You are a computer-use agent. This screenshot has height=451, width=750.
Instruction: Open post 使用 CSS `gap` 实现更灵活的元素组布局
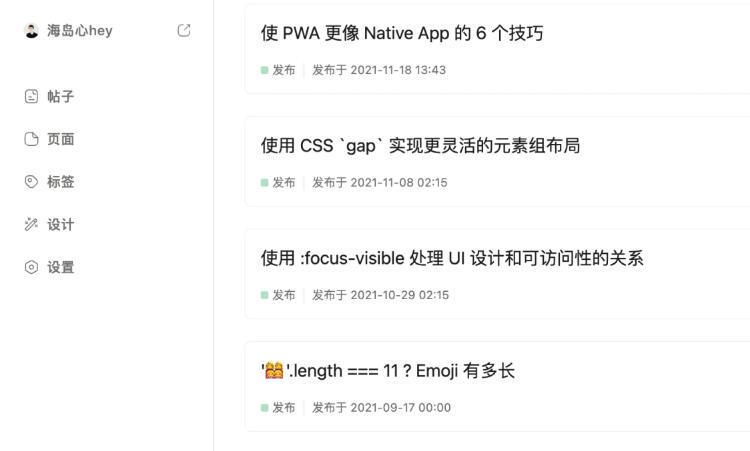point(420,146)
